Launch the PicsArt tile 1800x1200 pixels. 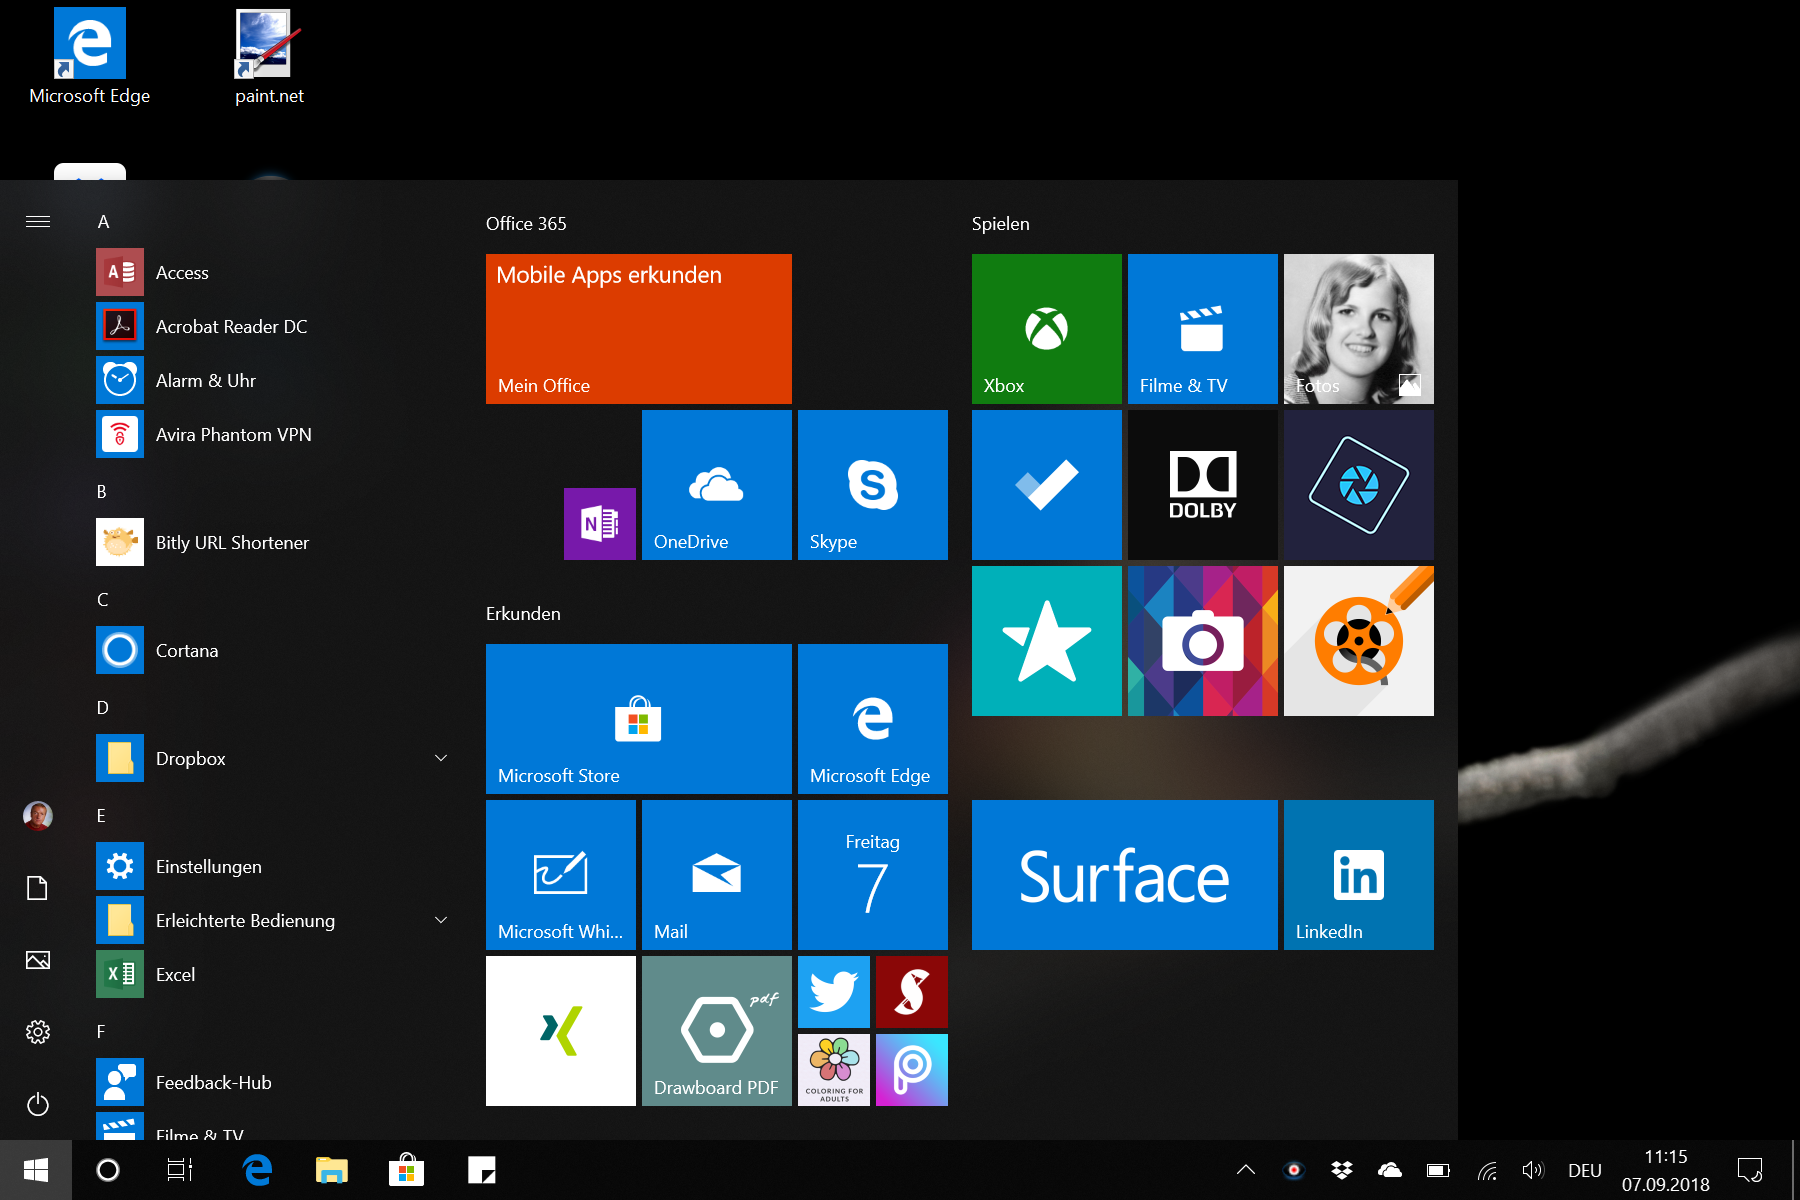point(912,1070)
